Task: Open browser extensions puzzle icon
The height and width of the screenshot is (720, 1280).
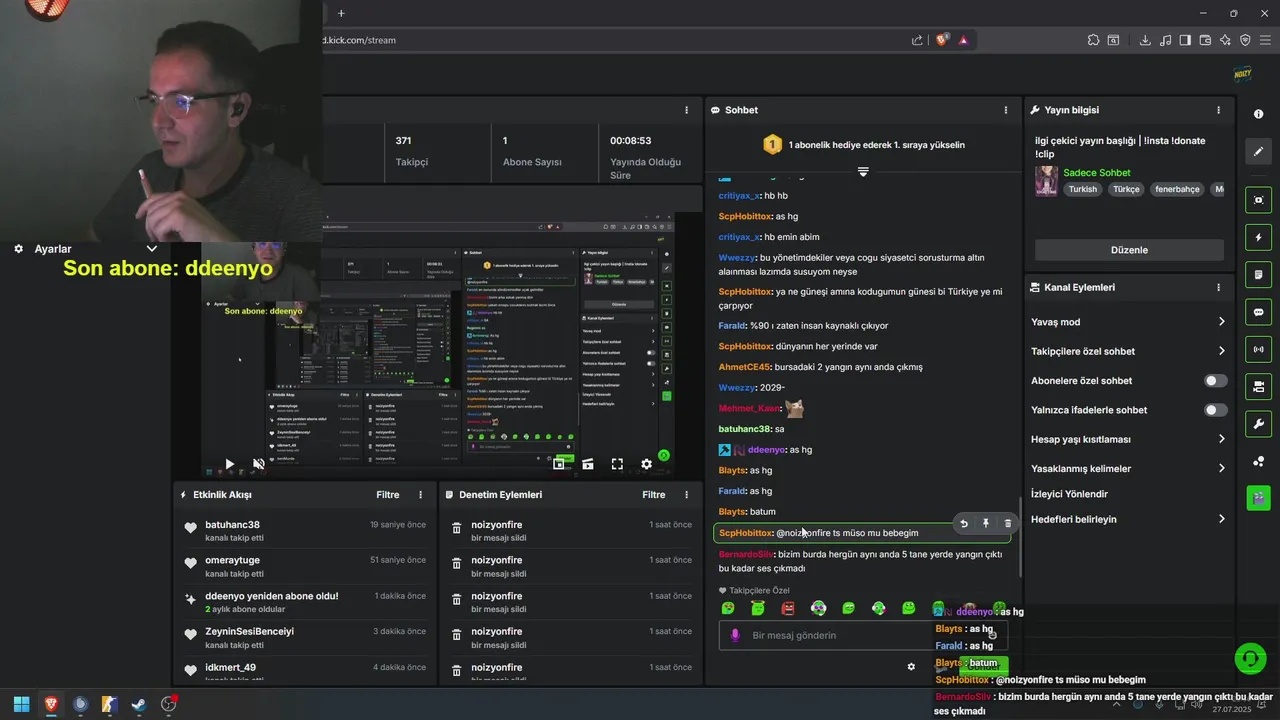Action: [x=1093, y=40]
